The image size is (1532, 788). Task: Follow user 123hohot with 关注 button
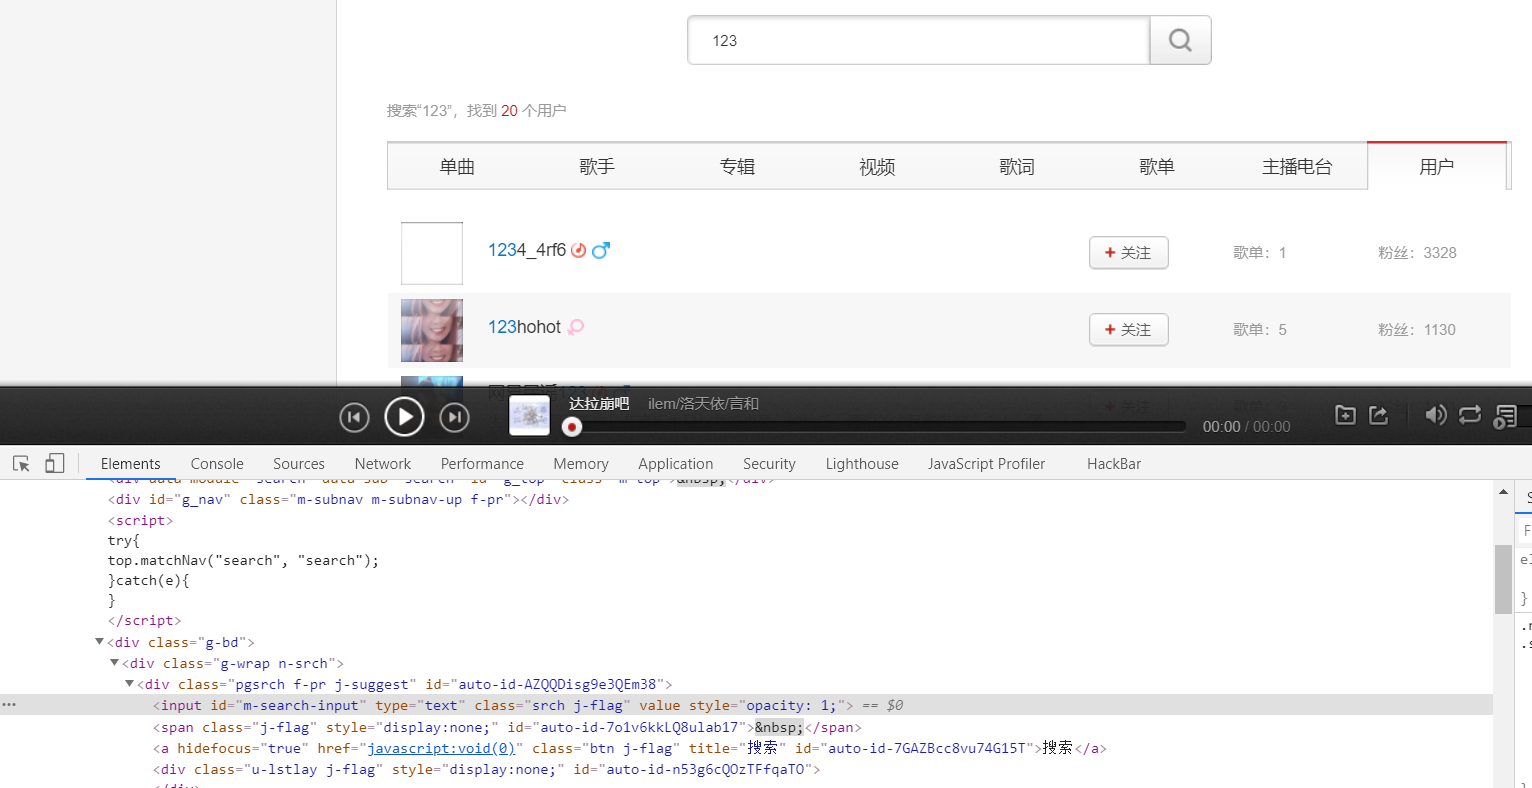[1128, 330]
